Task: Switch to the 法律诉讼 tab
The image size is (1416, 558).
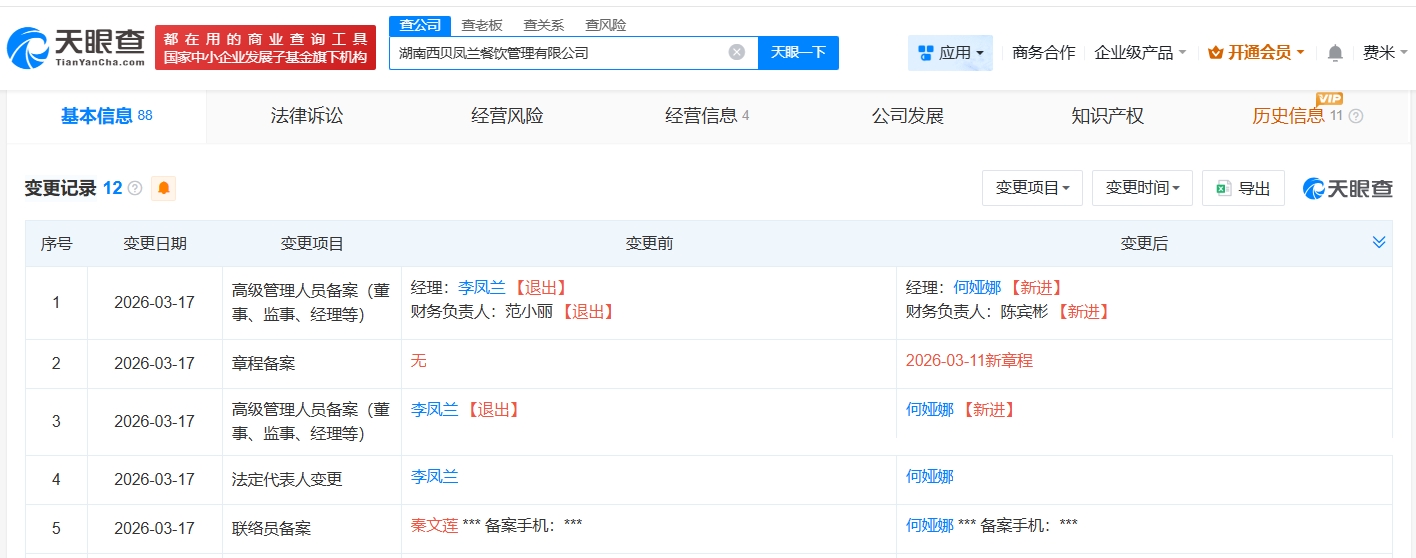Action: [307, 116]
